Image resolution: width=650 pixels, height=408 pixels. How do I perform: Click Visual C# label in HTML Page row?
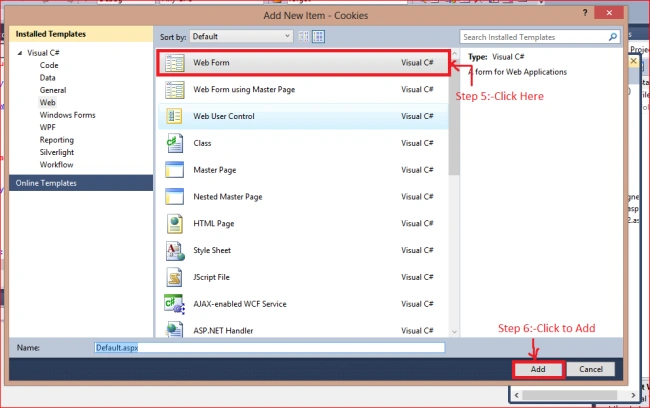click(x=417, y=223)
